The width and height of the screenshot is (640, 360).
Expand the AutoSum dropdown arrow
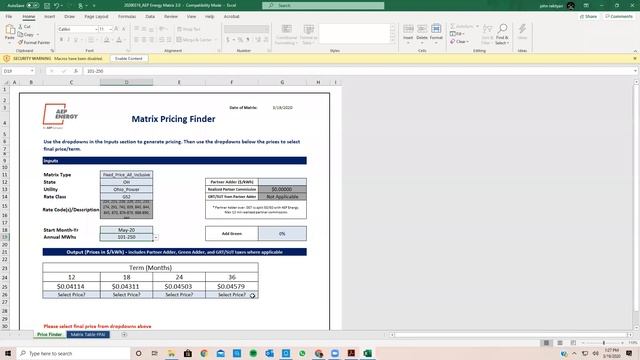pyautogui.click(x=477, y=27)
